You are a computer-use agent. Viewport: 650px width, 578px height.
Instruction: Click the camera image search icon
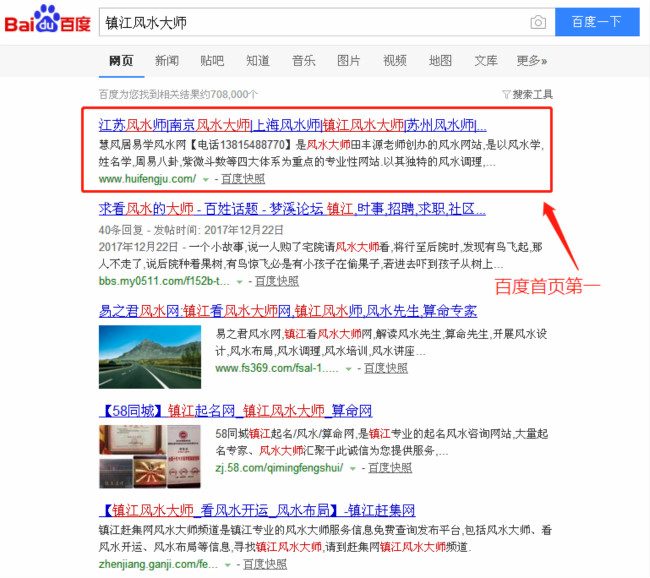pyautogui.click(x=538, y=22)
